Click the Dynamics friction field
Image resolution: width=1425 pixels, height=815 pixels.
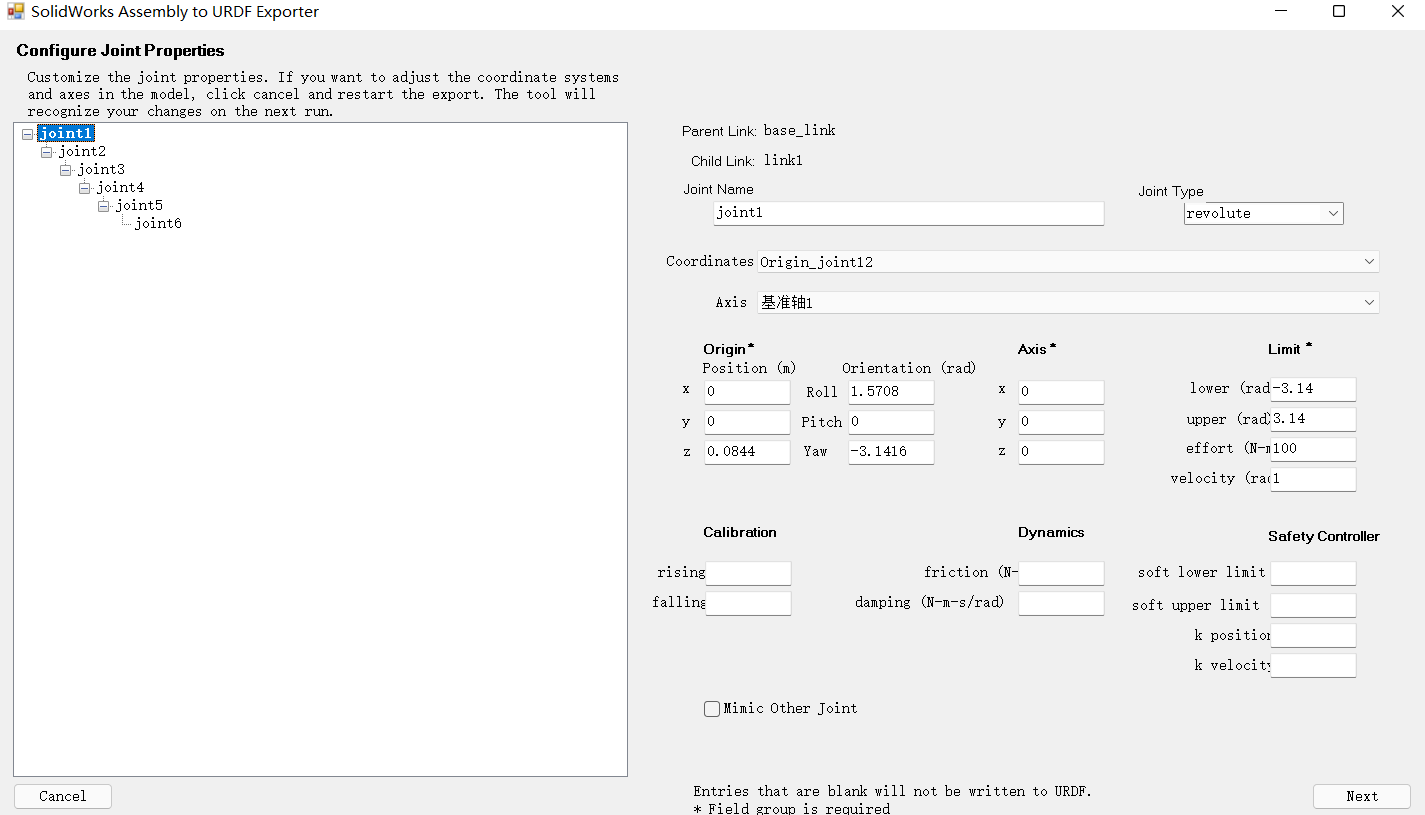click(1061, 573)
